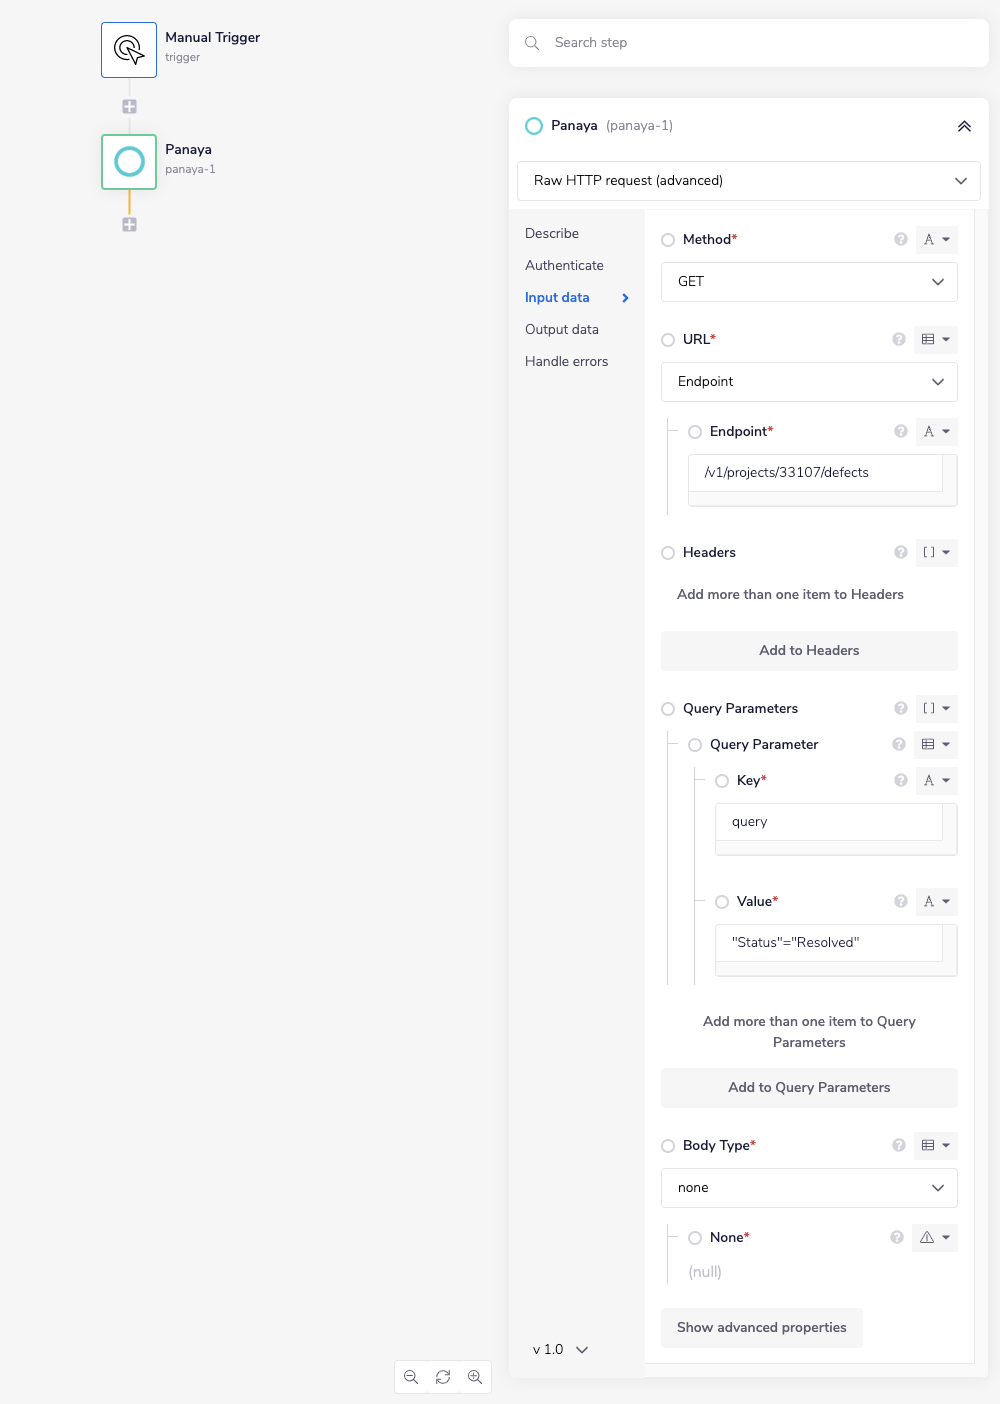Click the reset zoom refresh icon
1000x1404 pixels.
pyautogui.click(x=443, y=1377)
